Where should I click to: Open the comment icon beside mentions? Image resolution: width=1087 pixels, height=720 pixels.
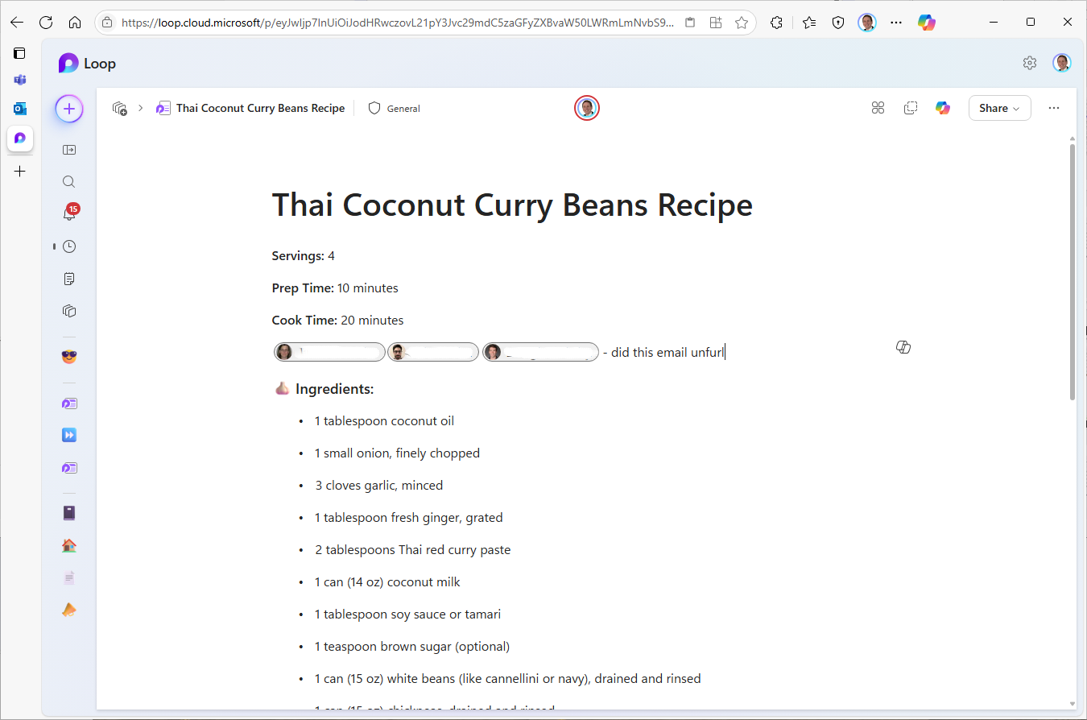tap(903, 347)
